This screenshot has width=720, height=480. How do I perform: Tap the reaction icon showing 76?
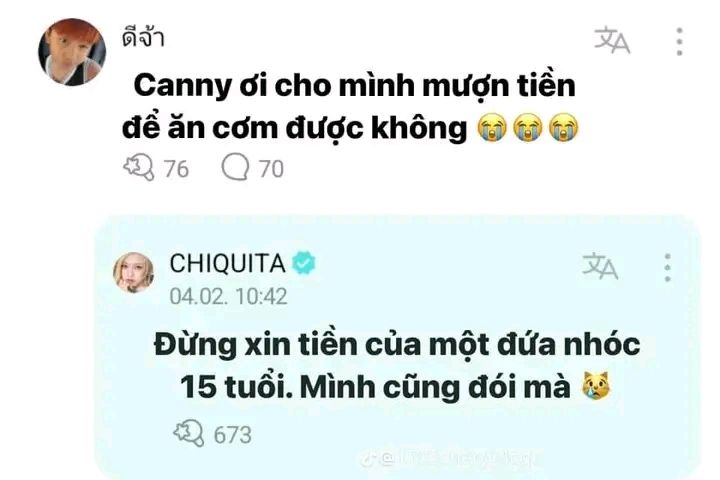pos(139,167)
